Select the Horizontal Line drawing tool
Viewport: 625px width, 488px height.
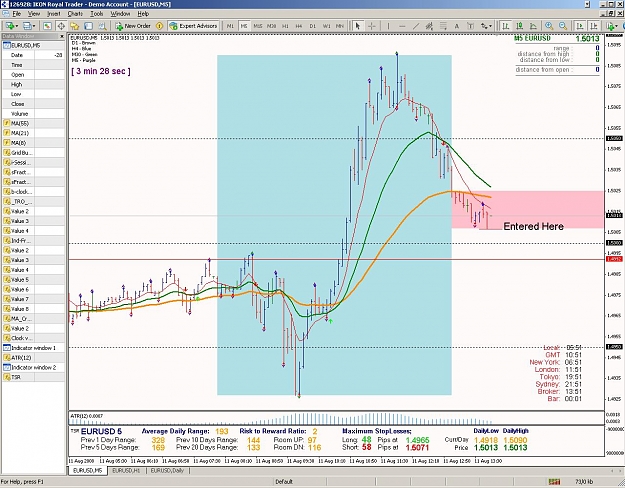(x=402, y=26)
